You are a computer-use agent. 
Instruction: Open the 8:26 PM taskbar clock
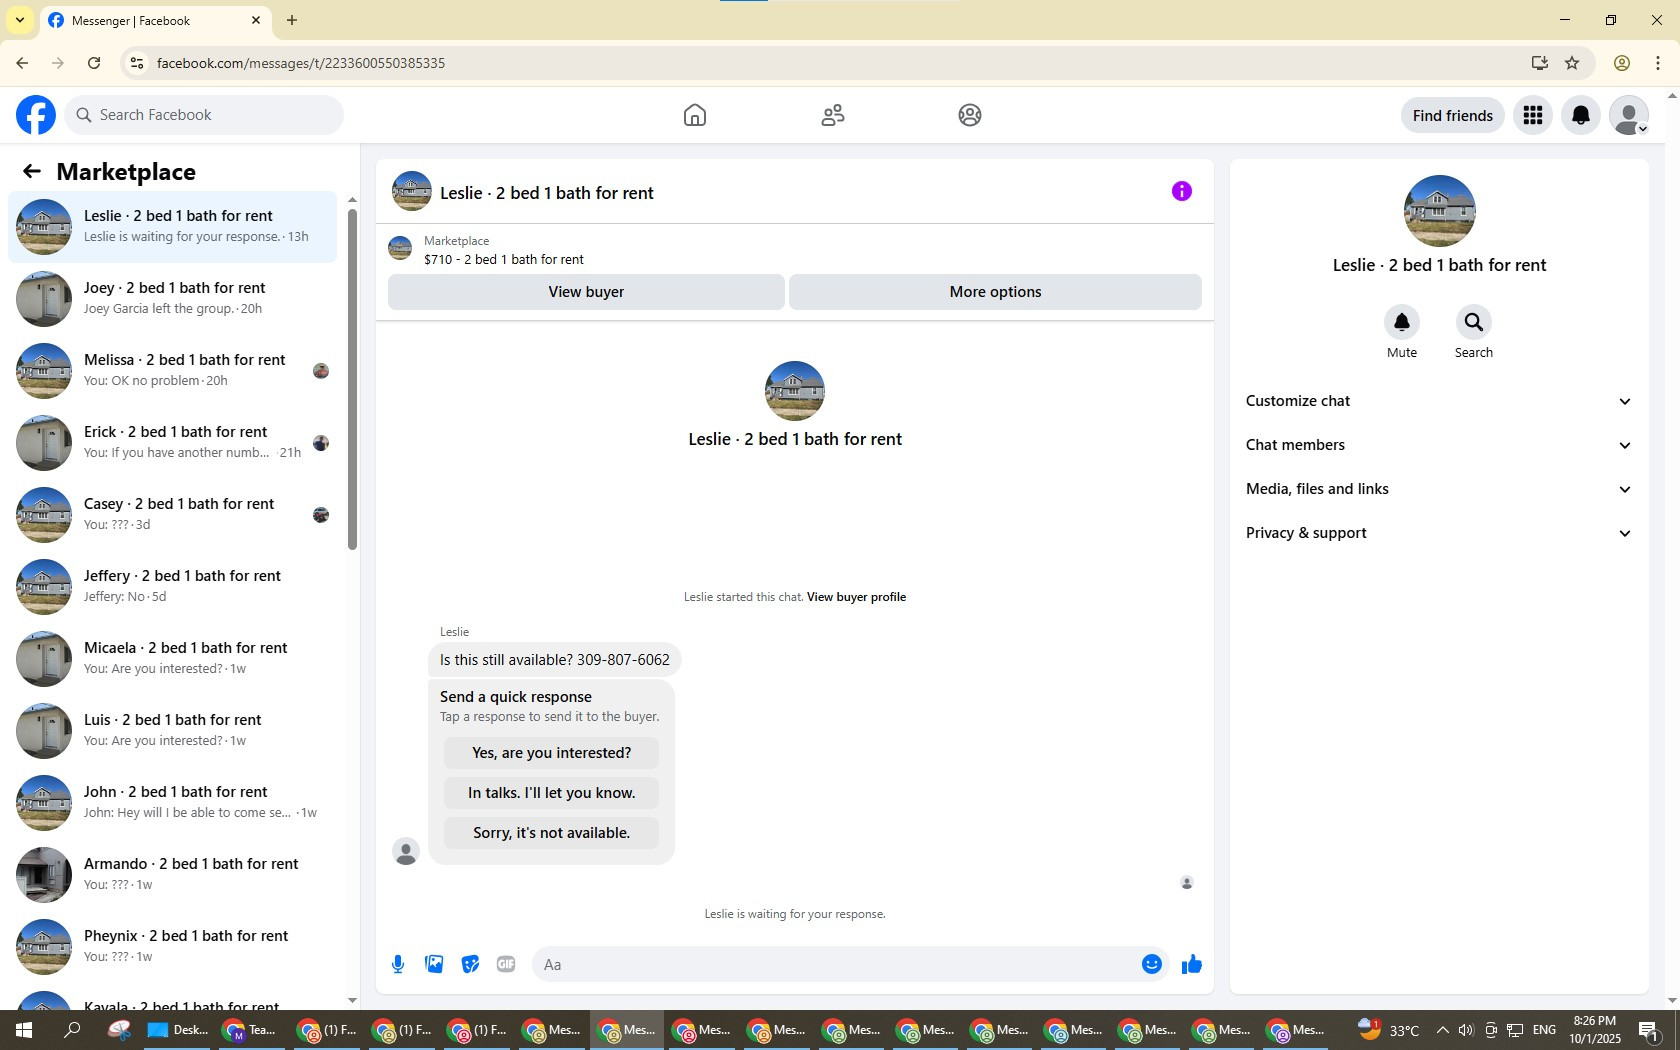click(1595, 1030)
